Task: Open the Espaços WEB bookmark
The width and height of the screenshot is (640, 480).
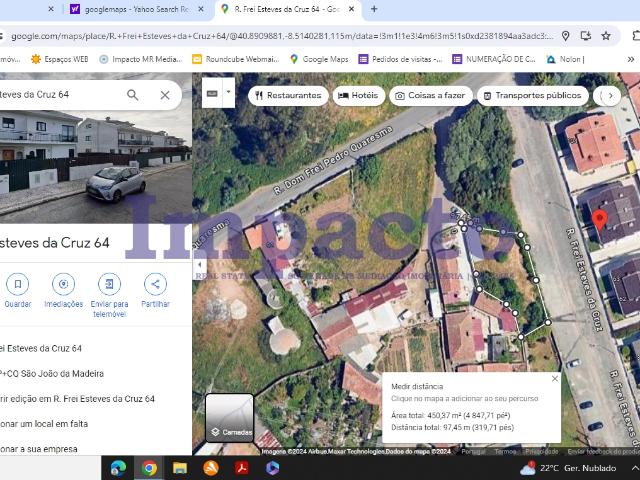Action: (x=60, y=59)
